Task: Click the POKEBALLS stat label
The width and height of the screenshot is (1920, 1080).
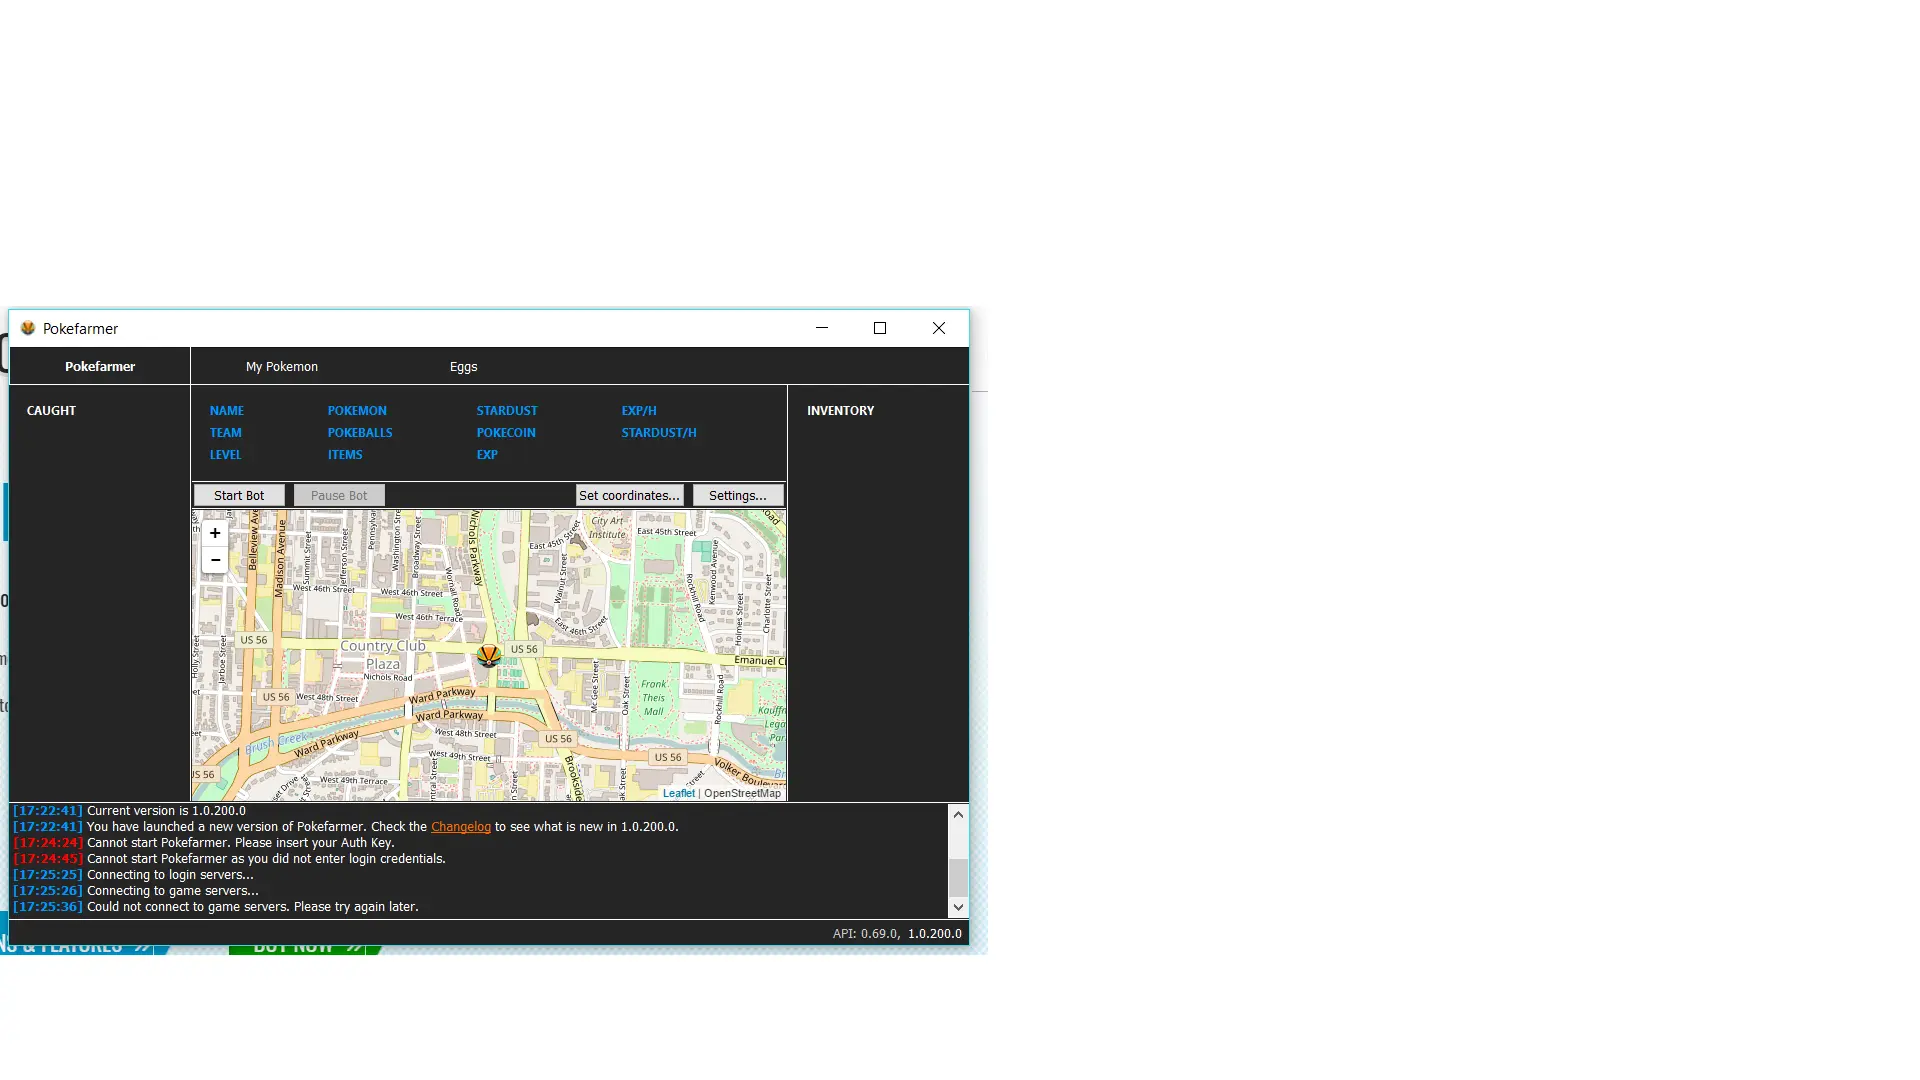Action: point(360,433)
